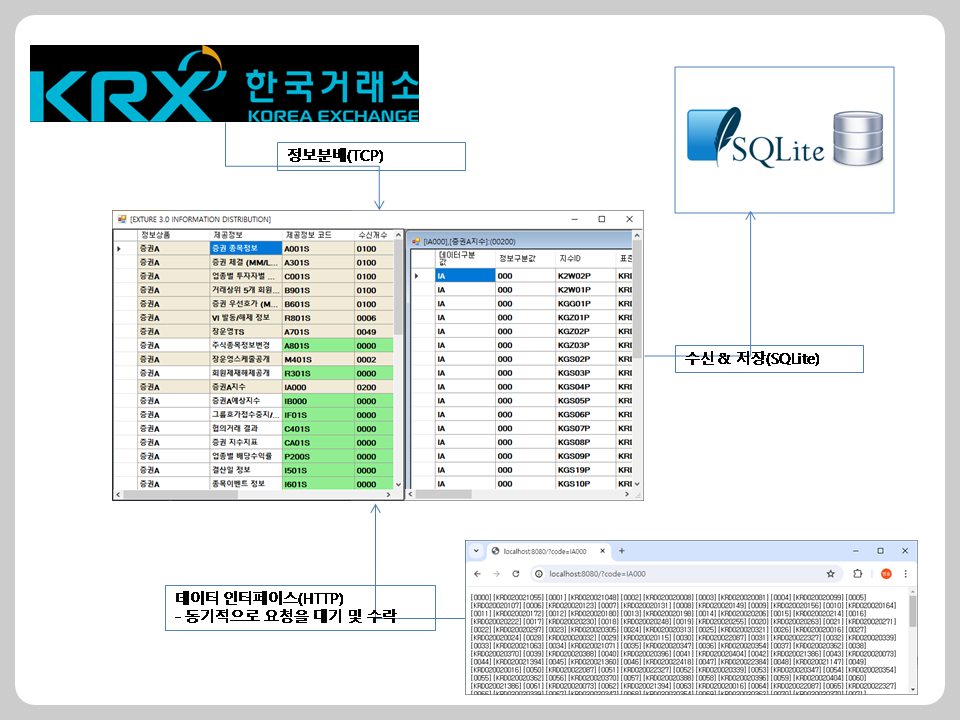Click the browser forward arrow
960x720 pixels.
click(497, 574)
